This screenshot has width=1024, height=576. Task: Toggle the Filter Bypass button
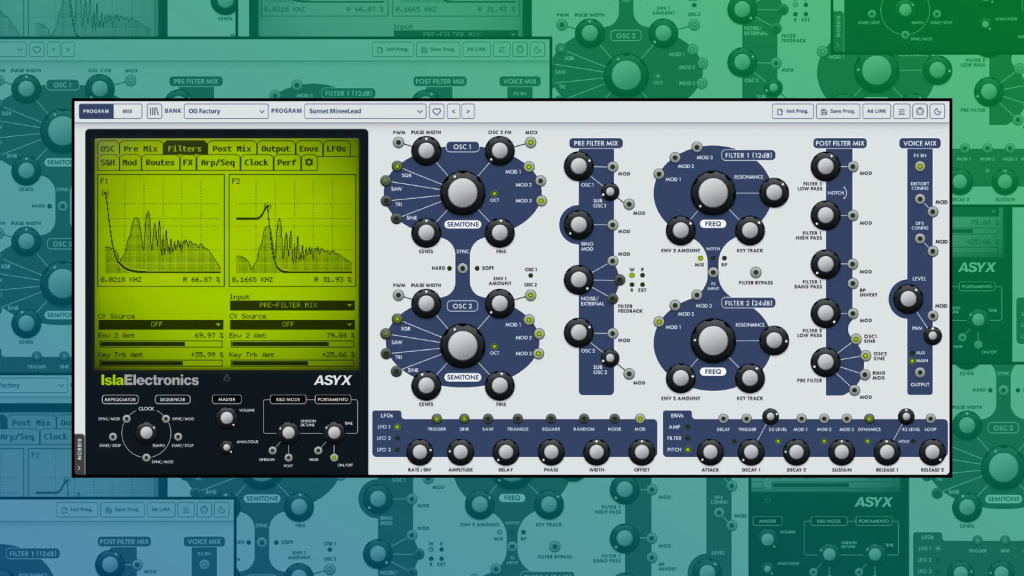pos(755,272)
